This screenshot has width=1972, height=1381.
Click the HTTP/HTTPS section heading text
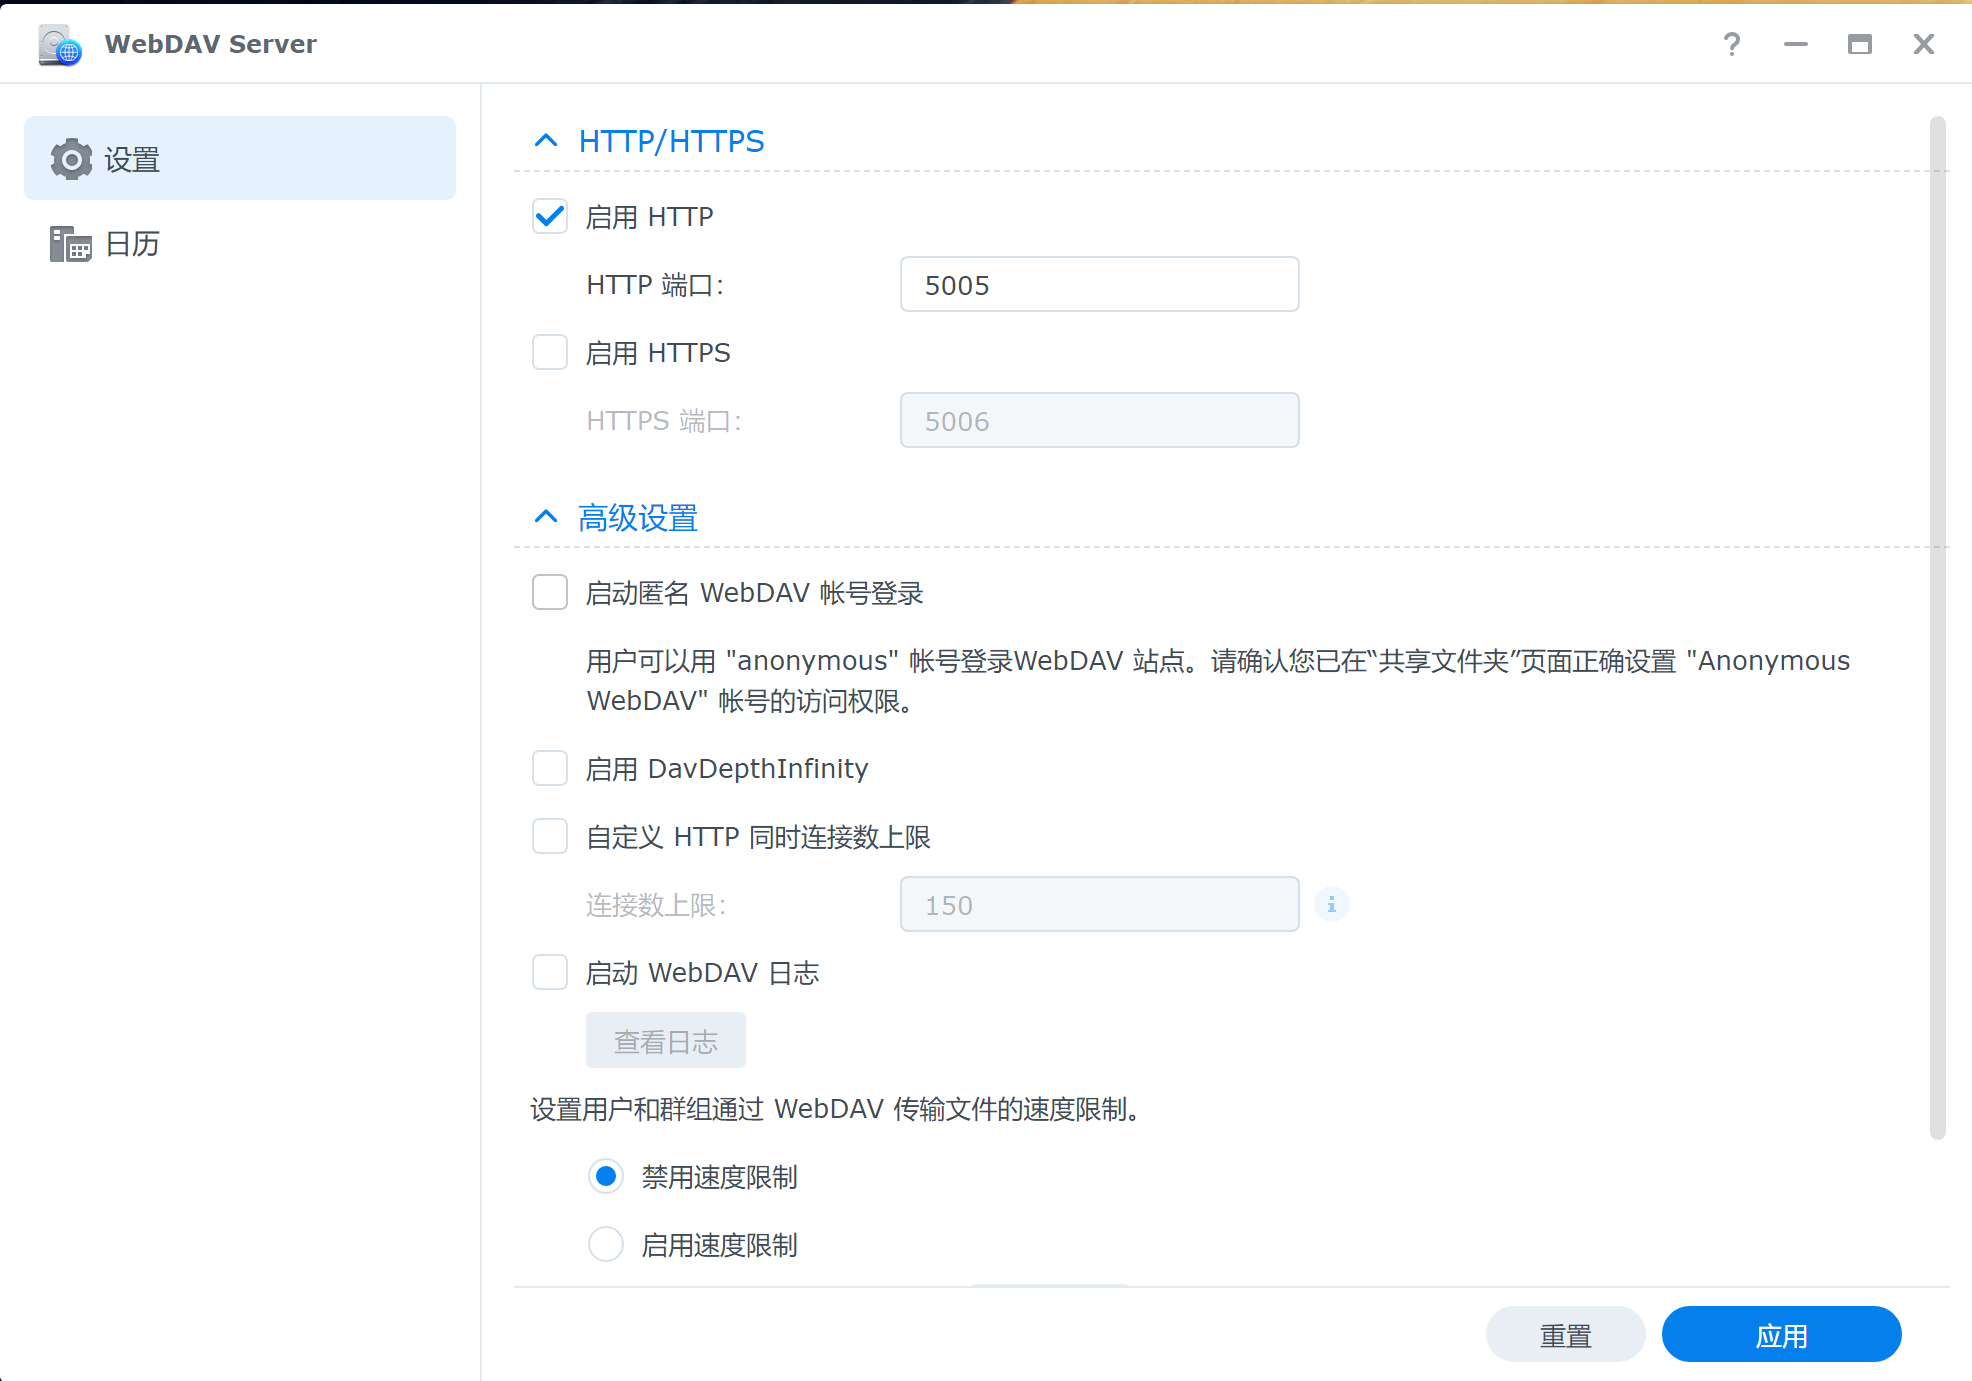[672, 141]
